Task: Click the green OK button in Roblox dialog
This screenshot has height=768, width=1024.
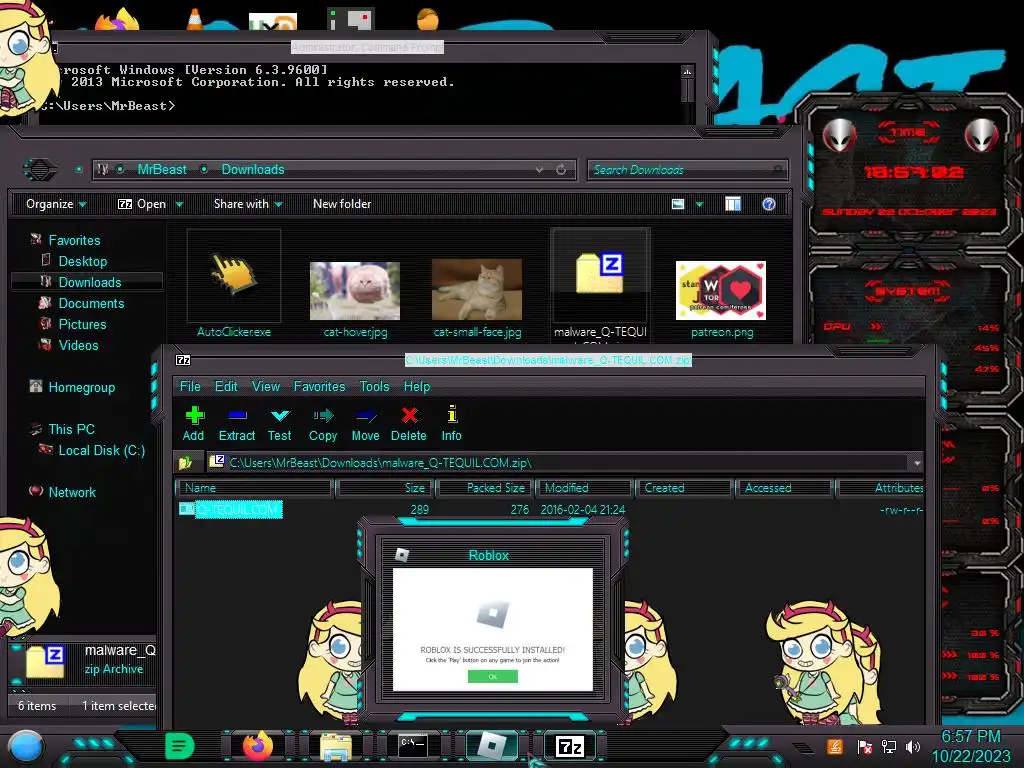Action: (x=493, y=677)
